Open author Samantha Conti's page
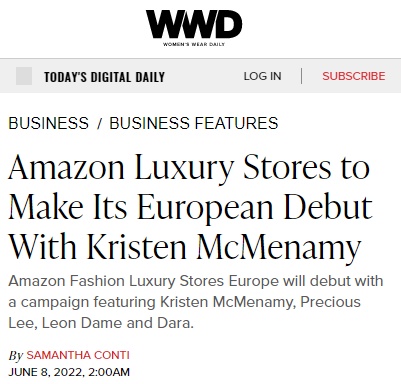Screen dimensions: 401x384 pyautogui.click(x=78, y=355)
